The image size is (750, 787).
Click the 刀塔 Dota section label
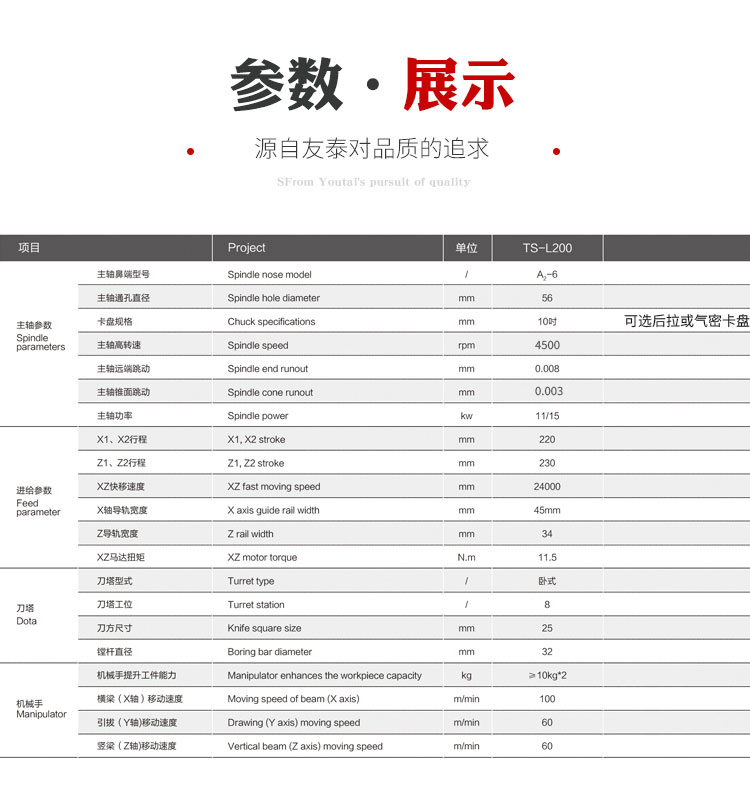pos(26,614)
